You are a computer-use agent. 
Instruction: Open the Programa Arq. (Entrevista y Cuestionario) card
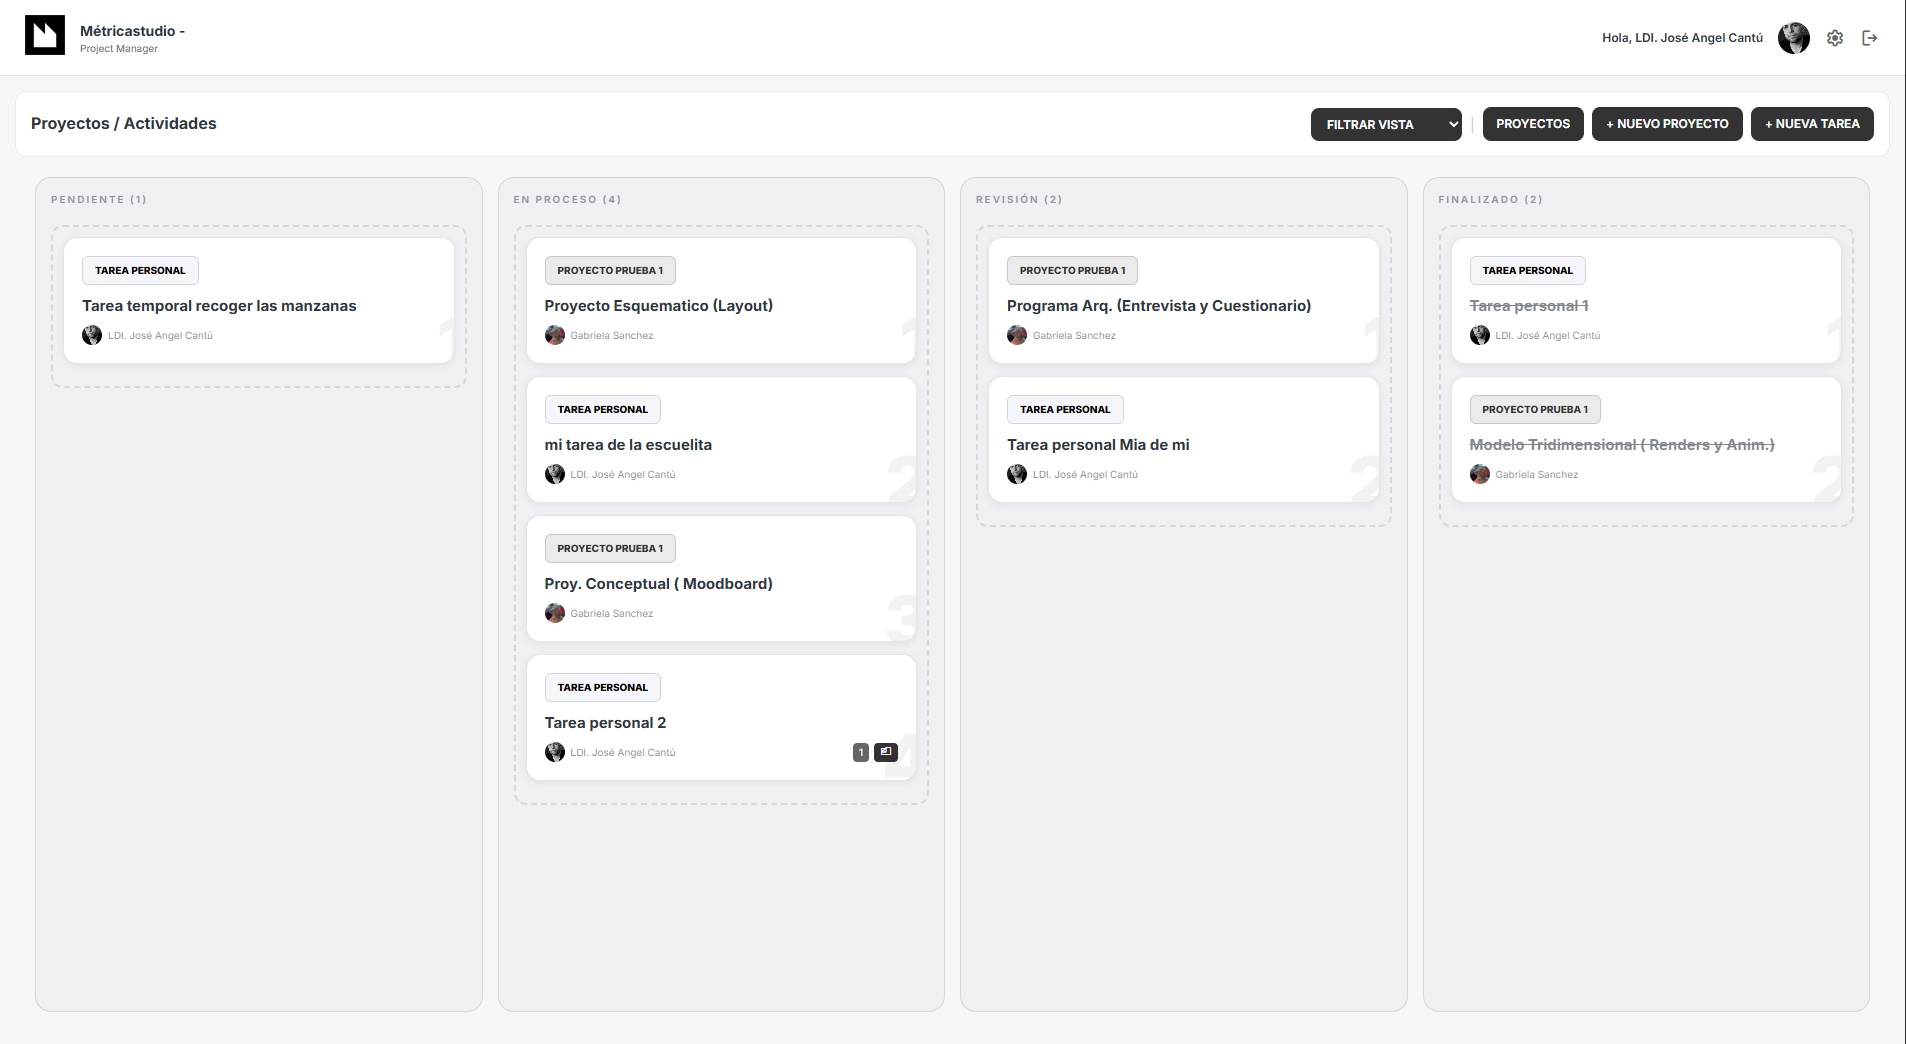coord(1158,306)
